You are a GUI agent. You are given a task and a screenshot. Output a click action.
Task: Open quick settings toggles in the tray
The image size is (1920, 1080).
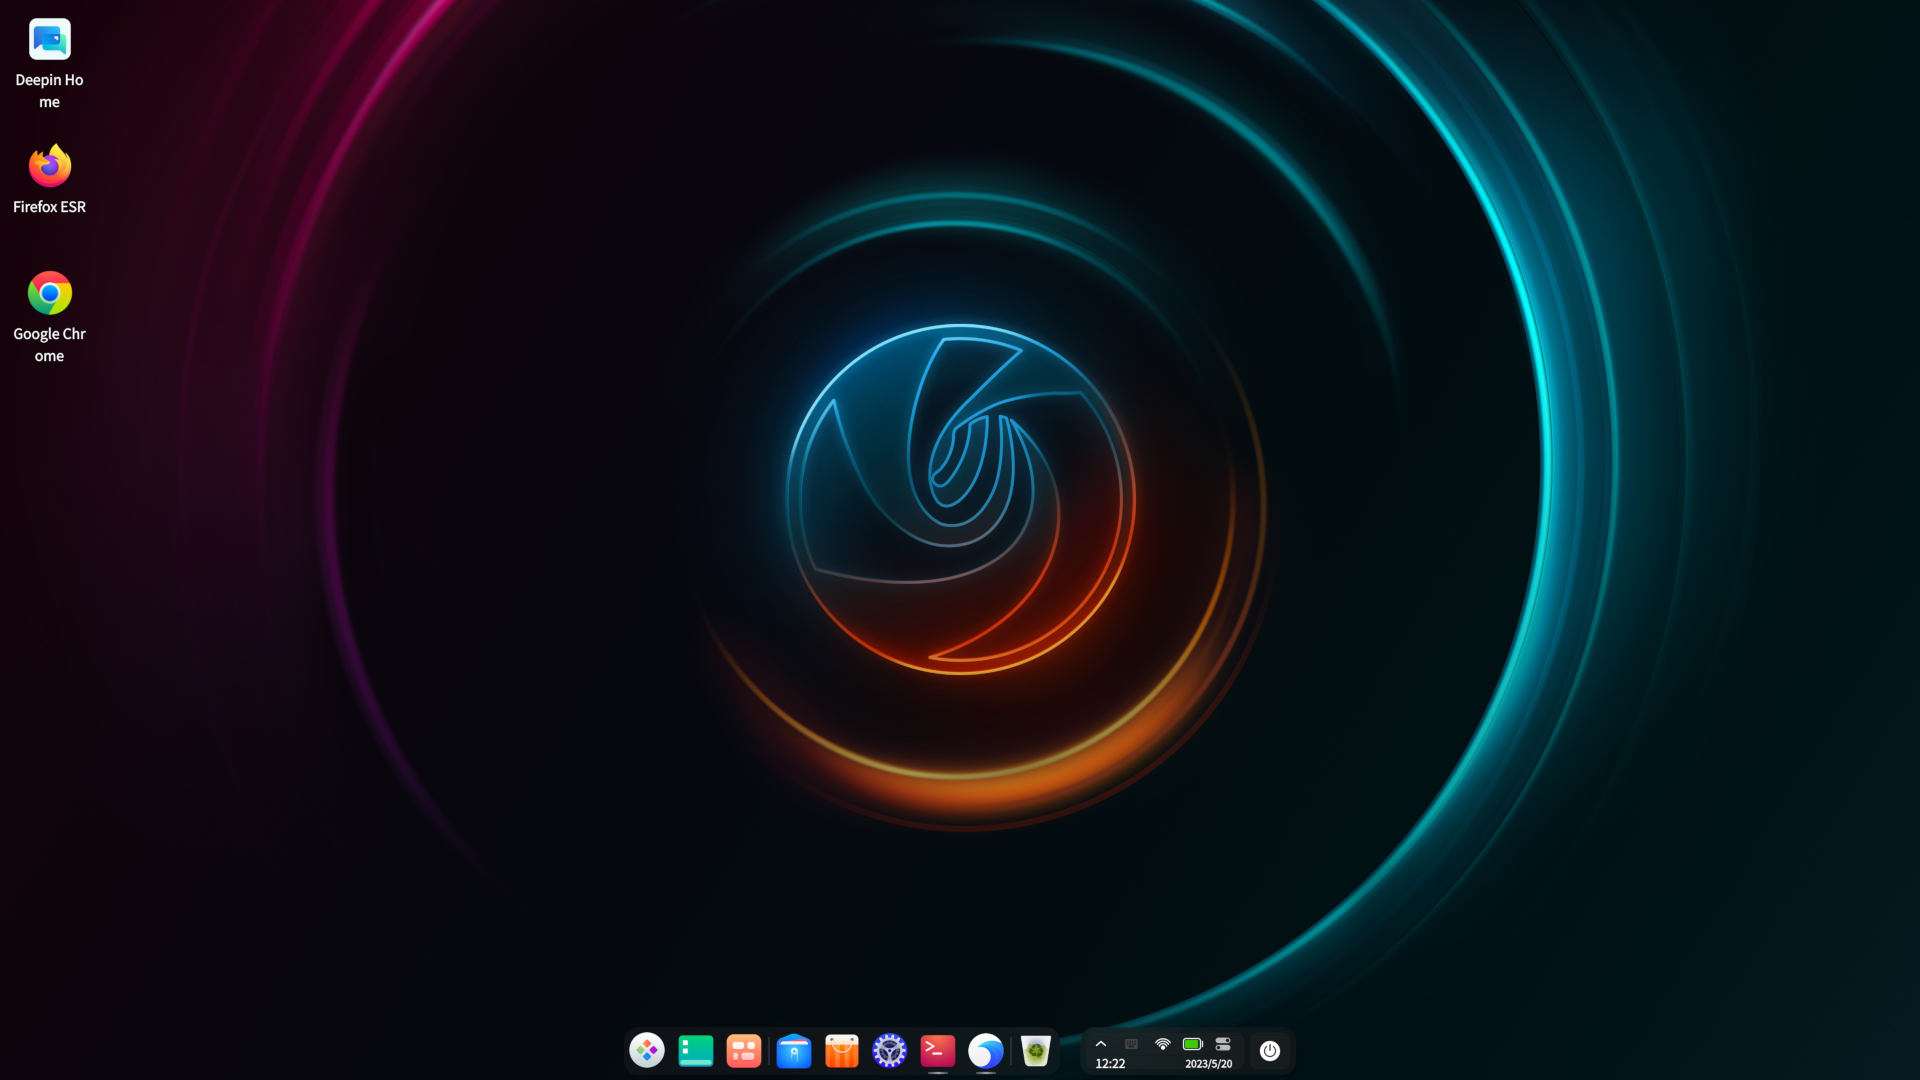(x=1222, y=1043)
